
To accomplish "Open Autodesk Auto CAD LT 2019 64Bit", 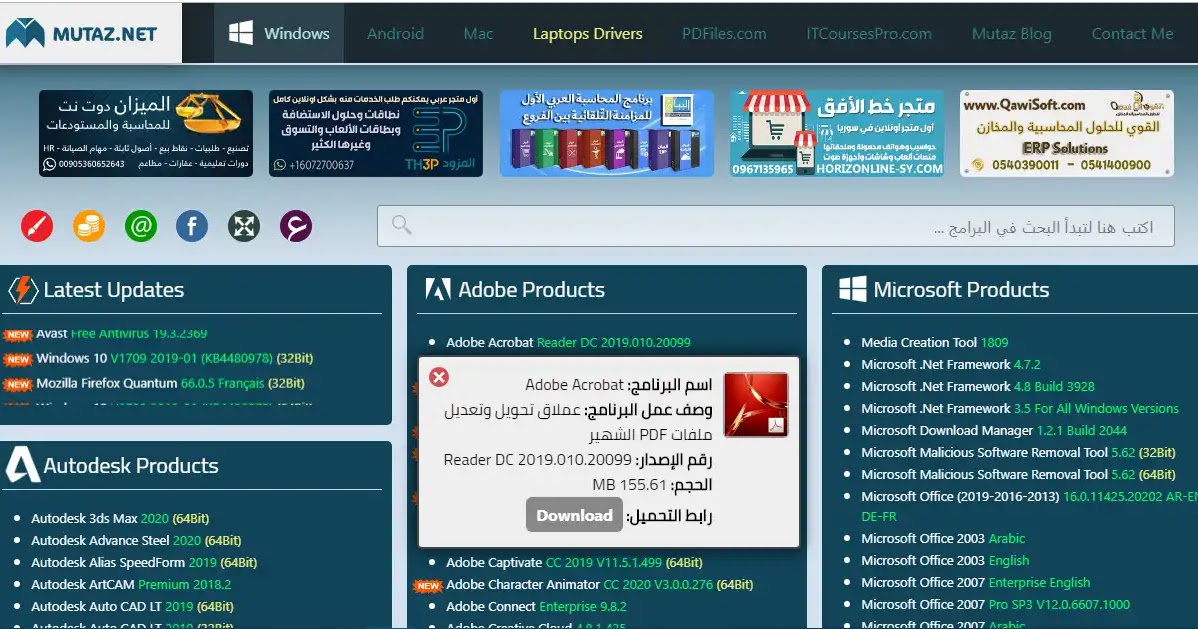I will 132,606.
